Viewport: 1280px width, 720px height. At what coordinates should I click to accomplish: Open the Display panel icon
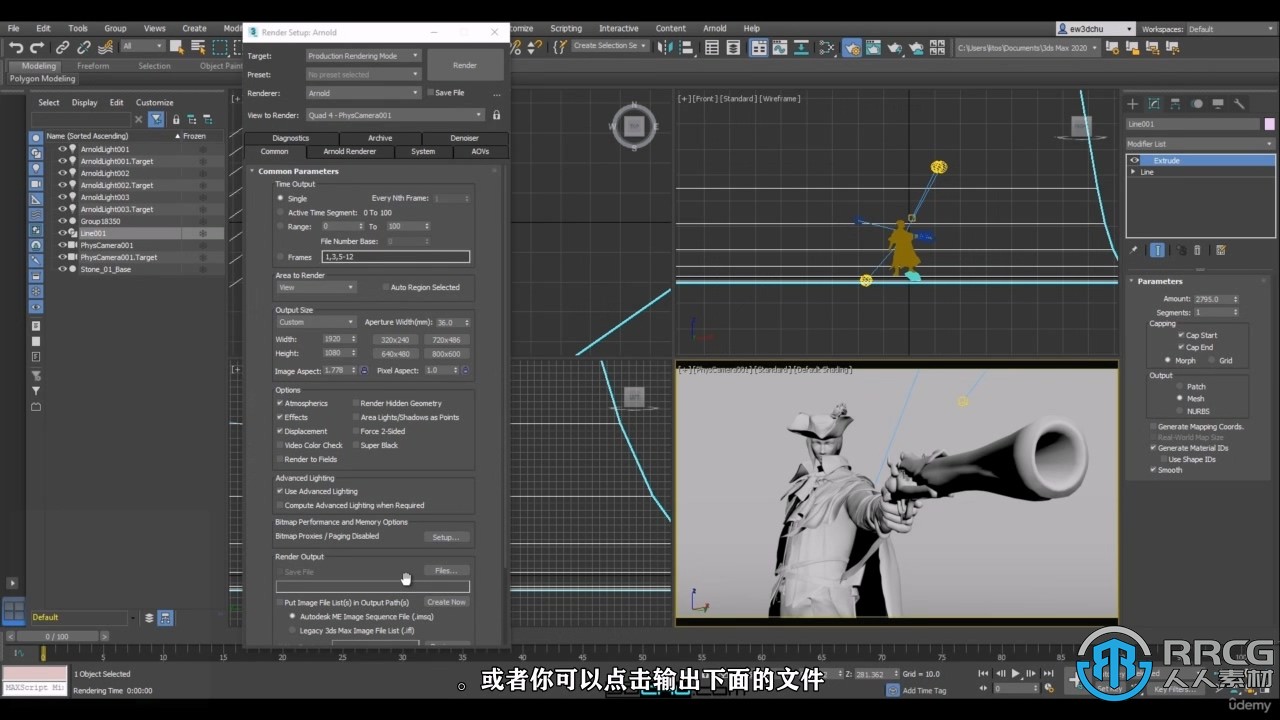(x=1218, y=103)
